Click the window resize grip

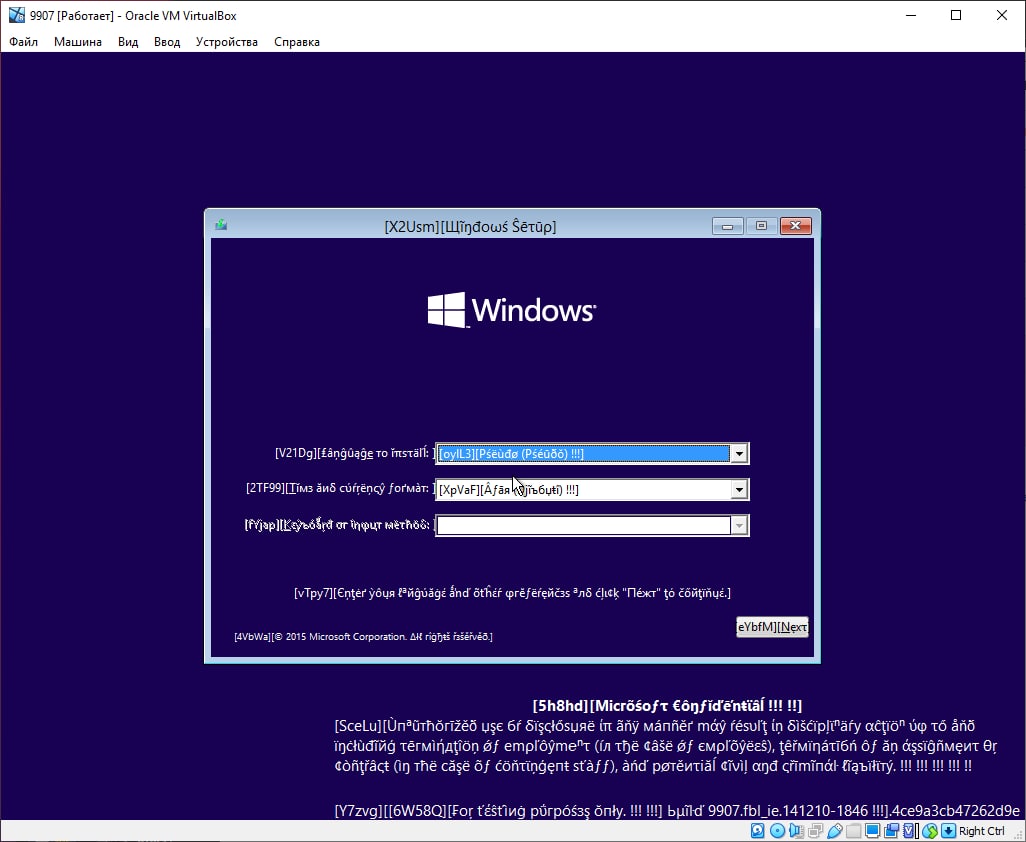[x=1018, y=833]
